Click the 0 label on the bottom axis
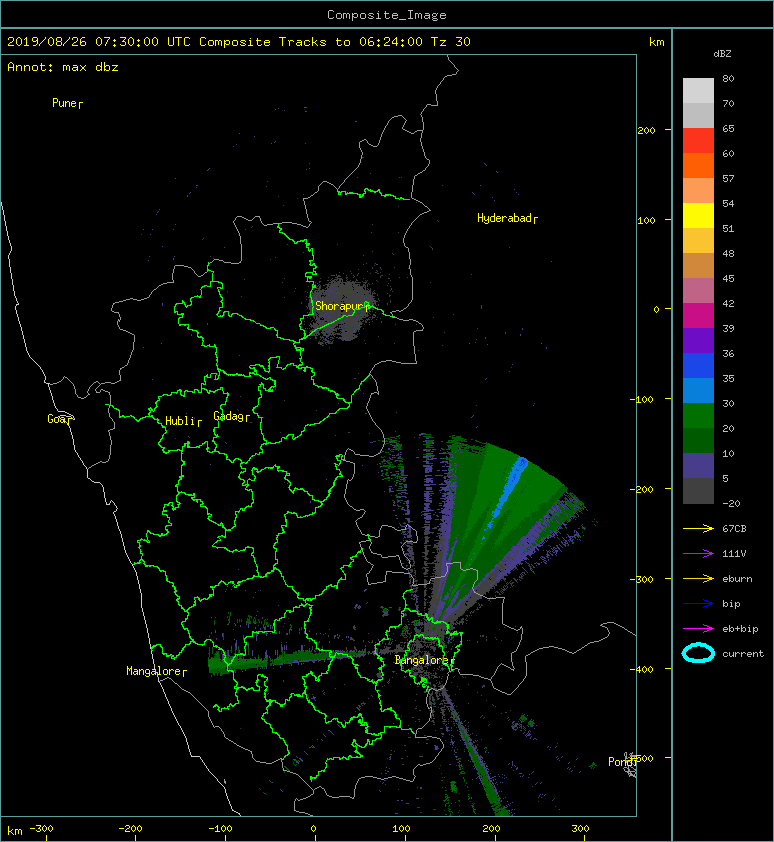 314,829
